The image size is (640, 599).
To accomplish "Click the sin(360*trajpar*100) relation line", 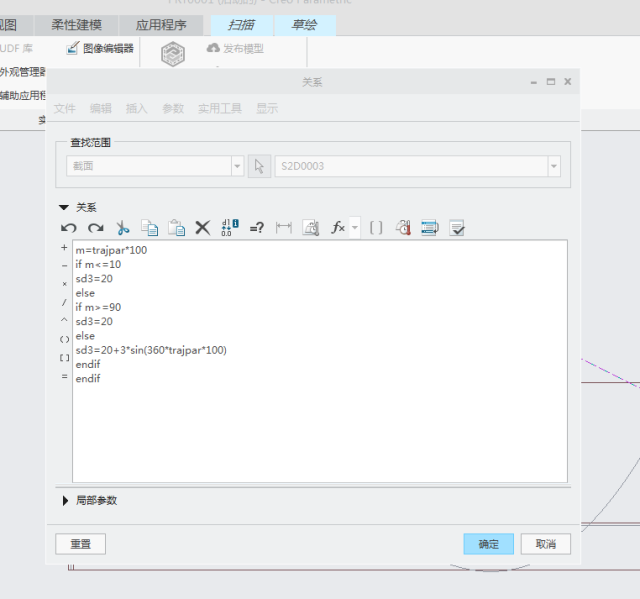I will 151,350.
